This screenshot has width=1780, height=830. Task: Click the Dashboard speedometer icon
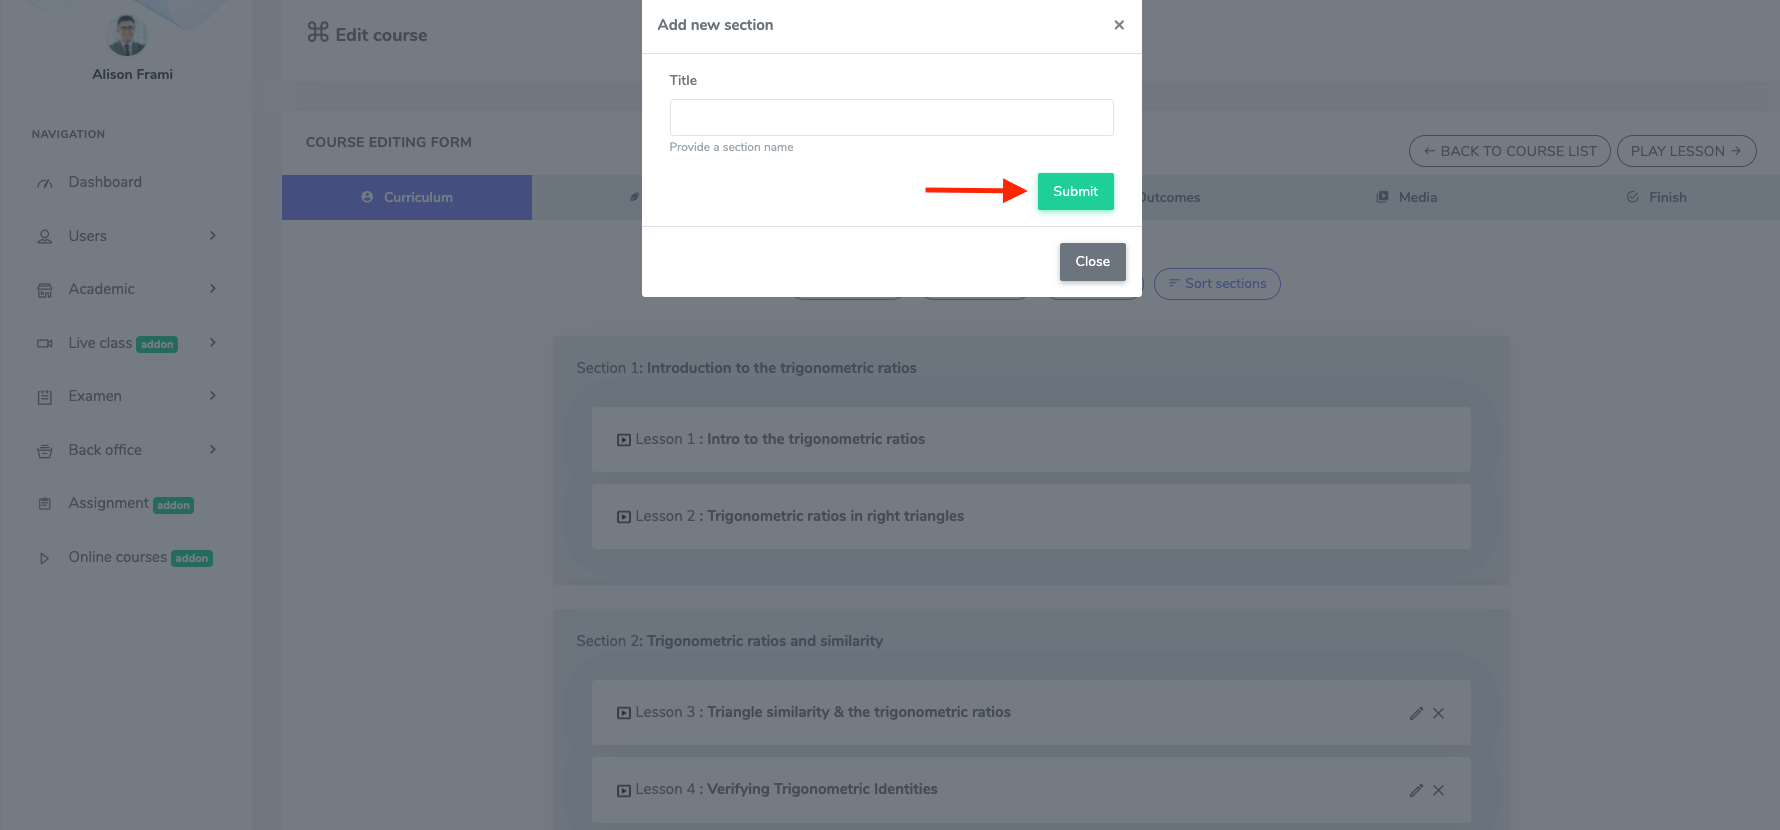[x=45, y=183]
